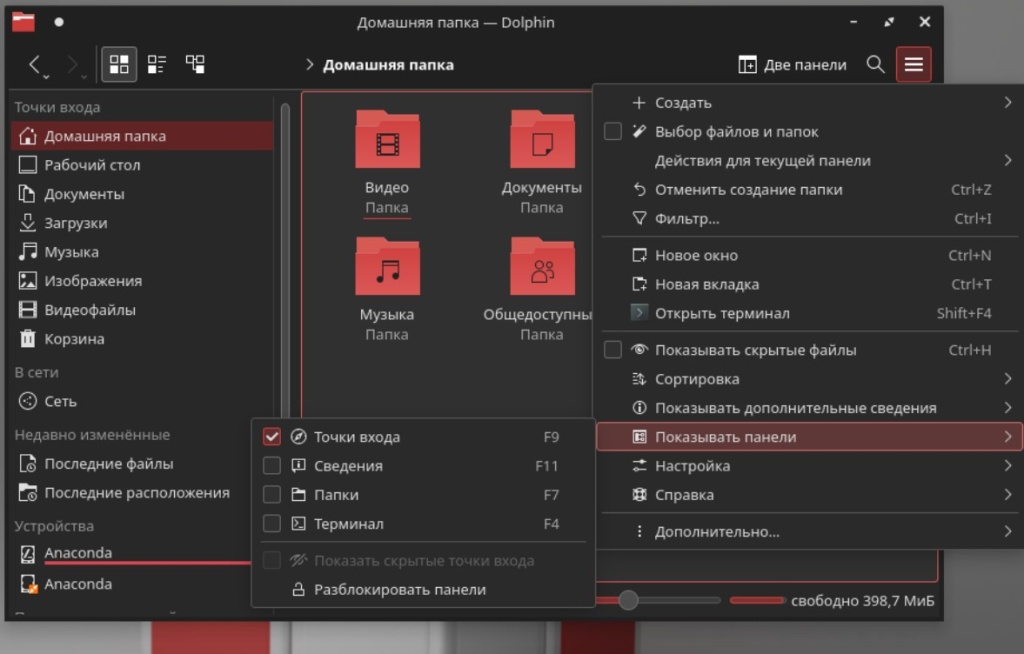
Task: Uncheck the Точки входа panel checkbox
Action: (x=271, y=437)
